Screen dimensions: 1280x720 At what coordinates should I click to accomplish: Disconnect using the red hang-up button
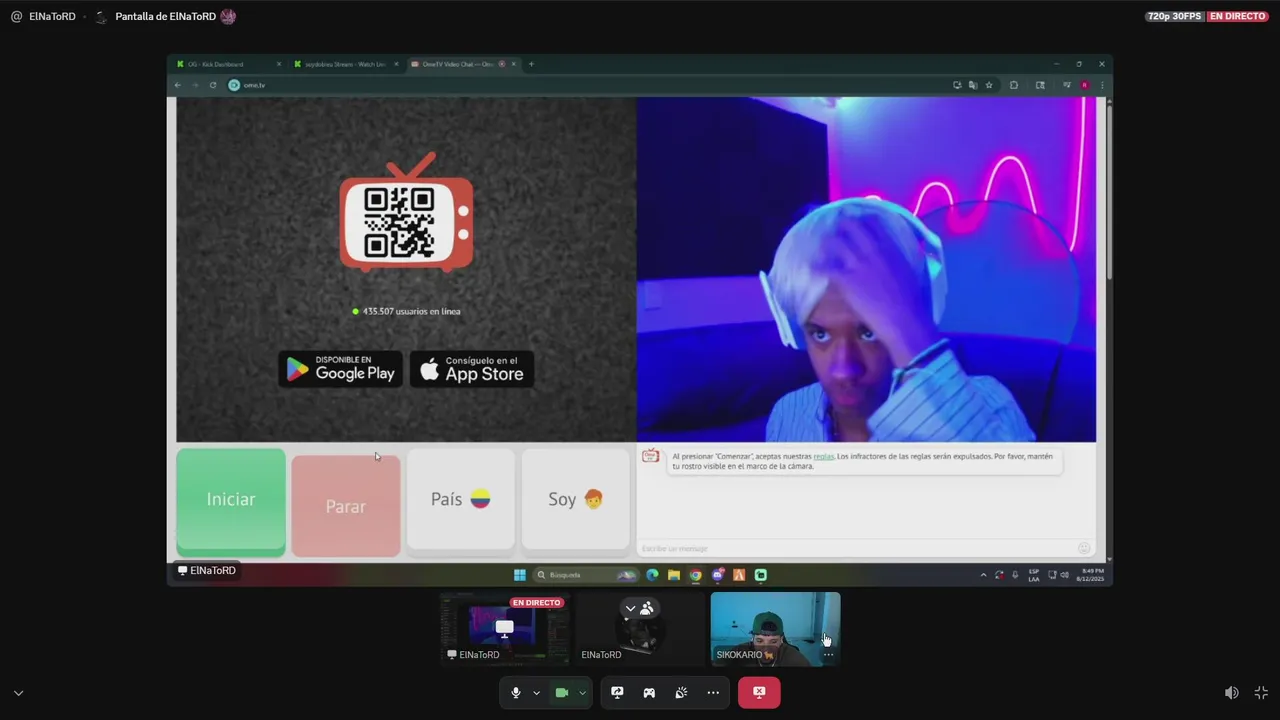click(759, 692)
